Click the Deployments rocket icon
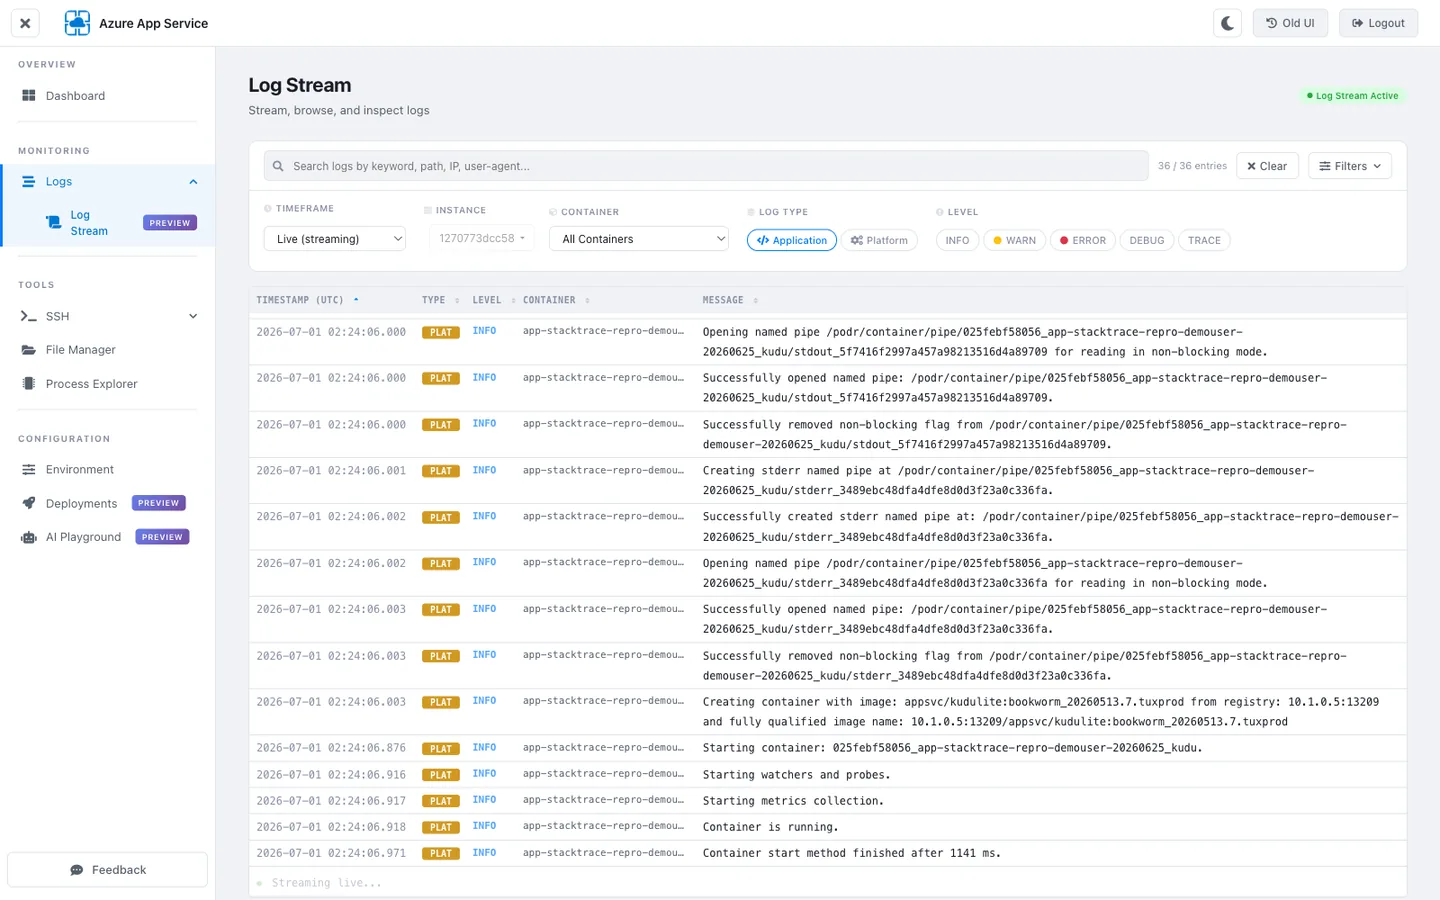 coord(29,503)
